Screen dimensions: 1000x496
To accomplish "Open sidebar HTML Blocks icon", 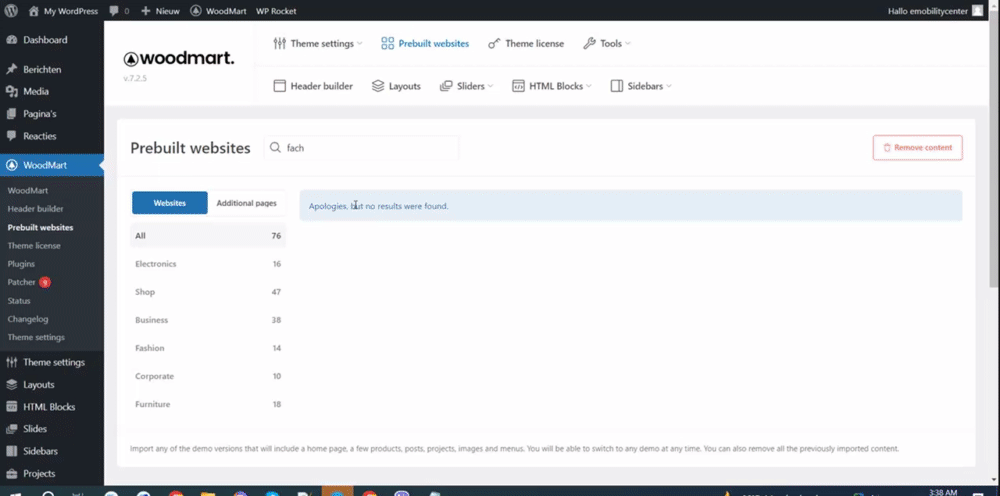I will click(11, 407).
